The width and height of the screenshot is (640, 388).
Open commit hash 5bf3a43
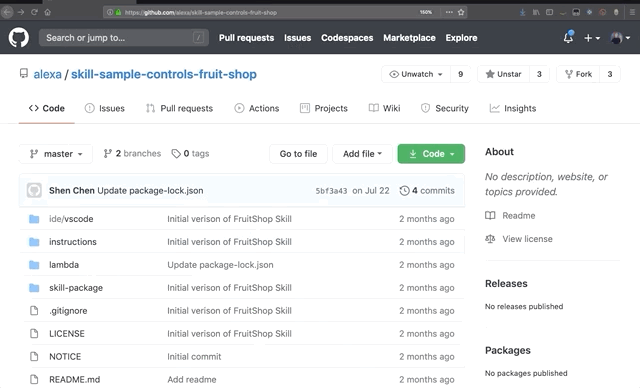pyautogui.click(x=331, y=191)
